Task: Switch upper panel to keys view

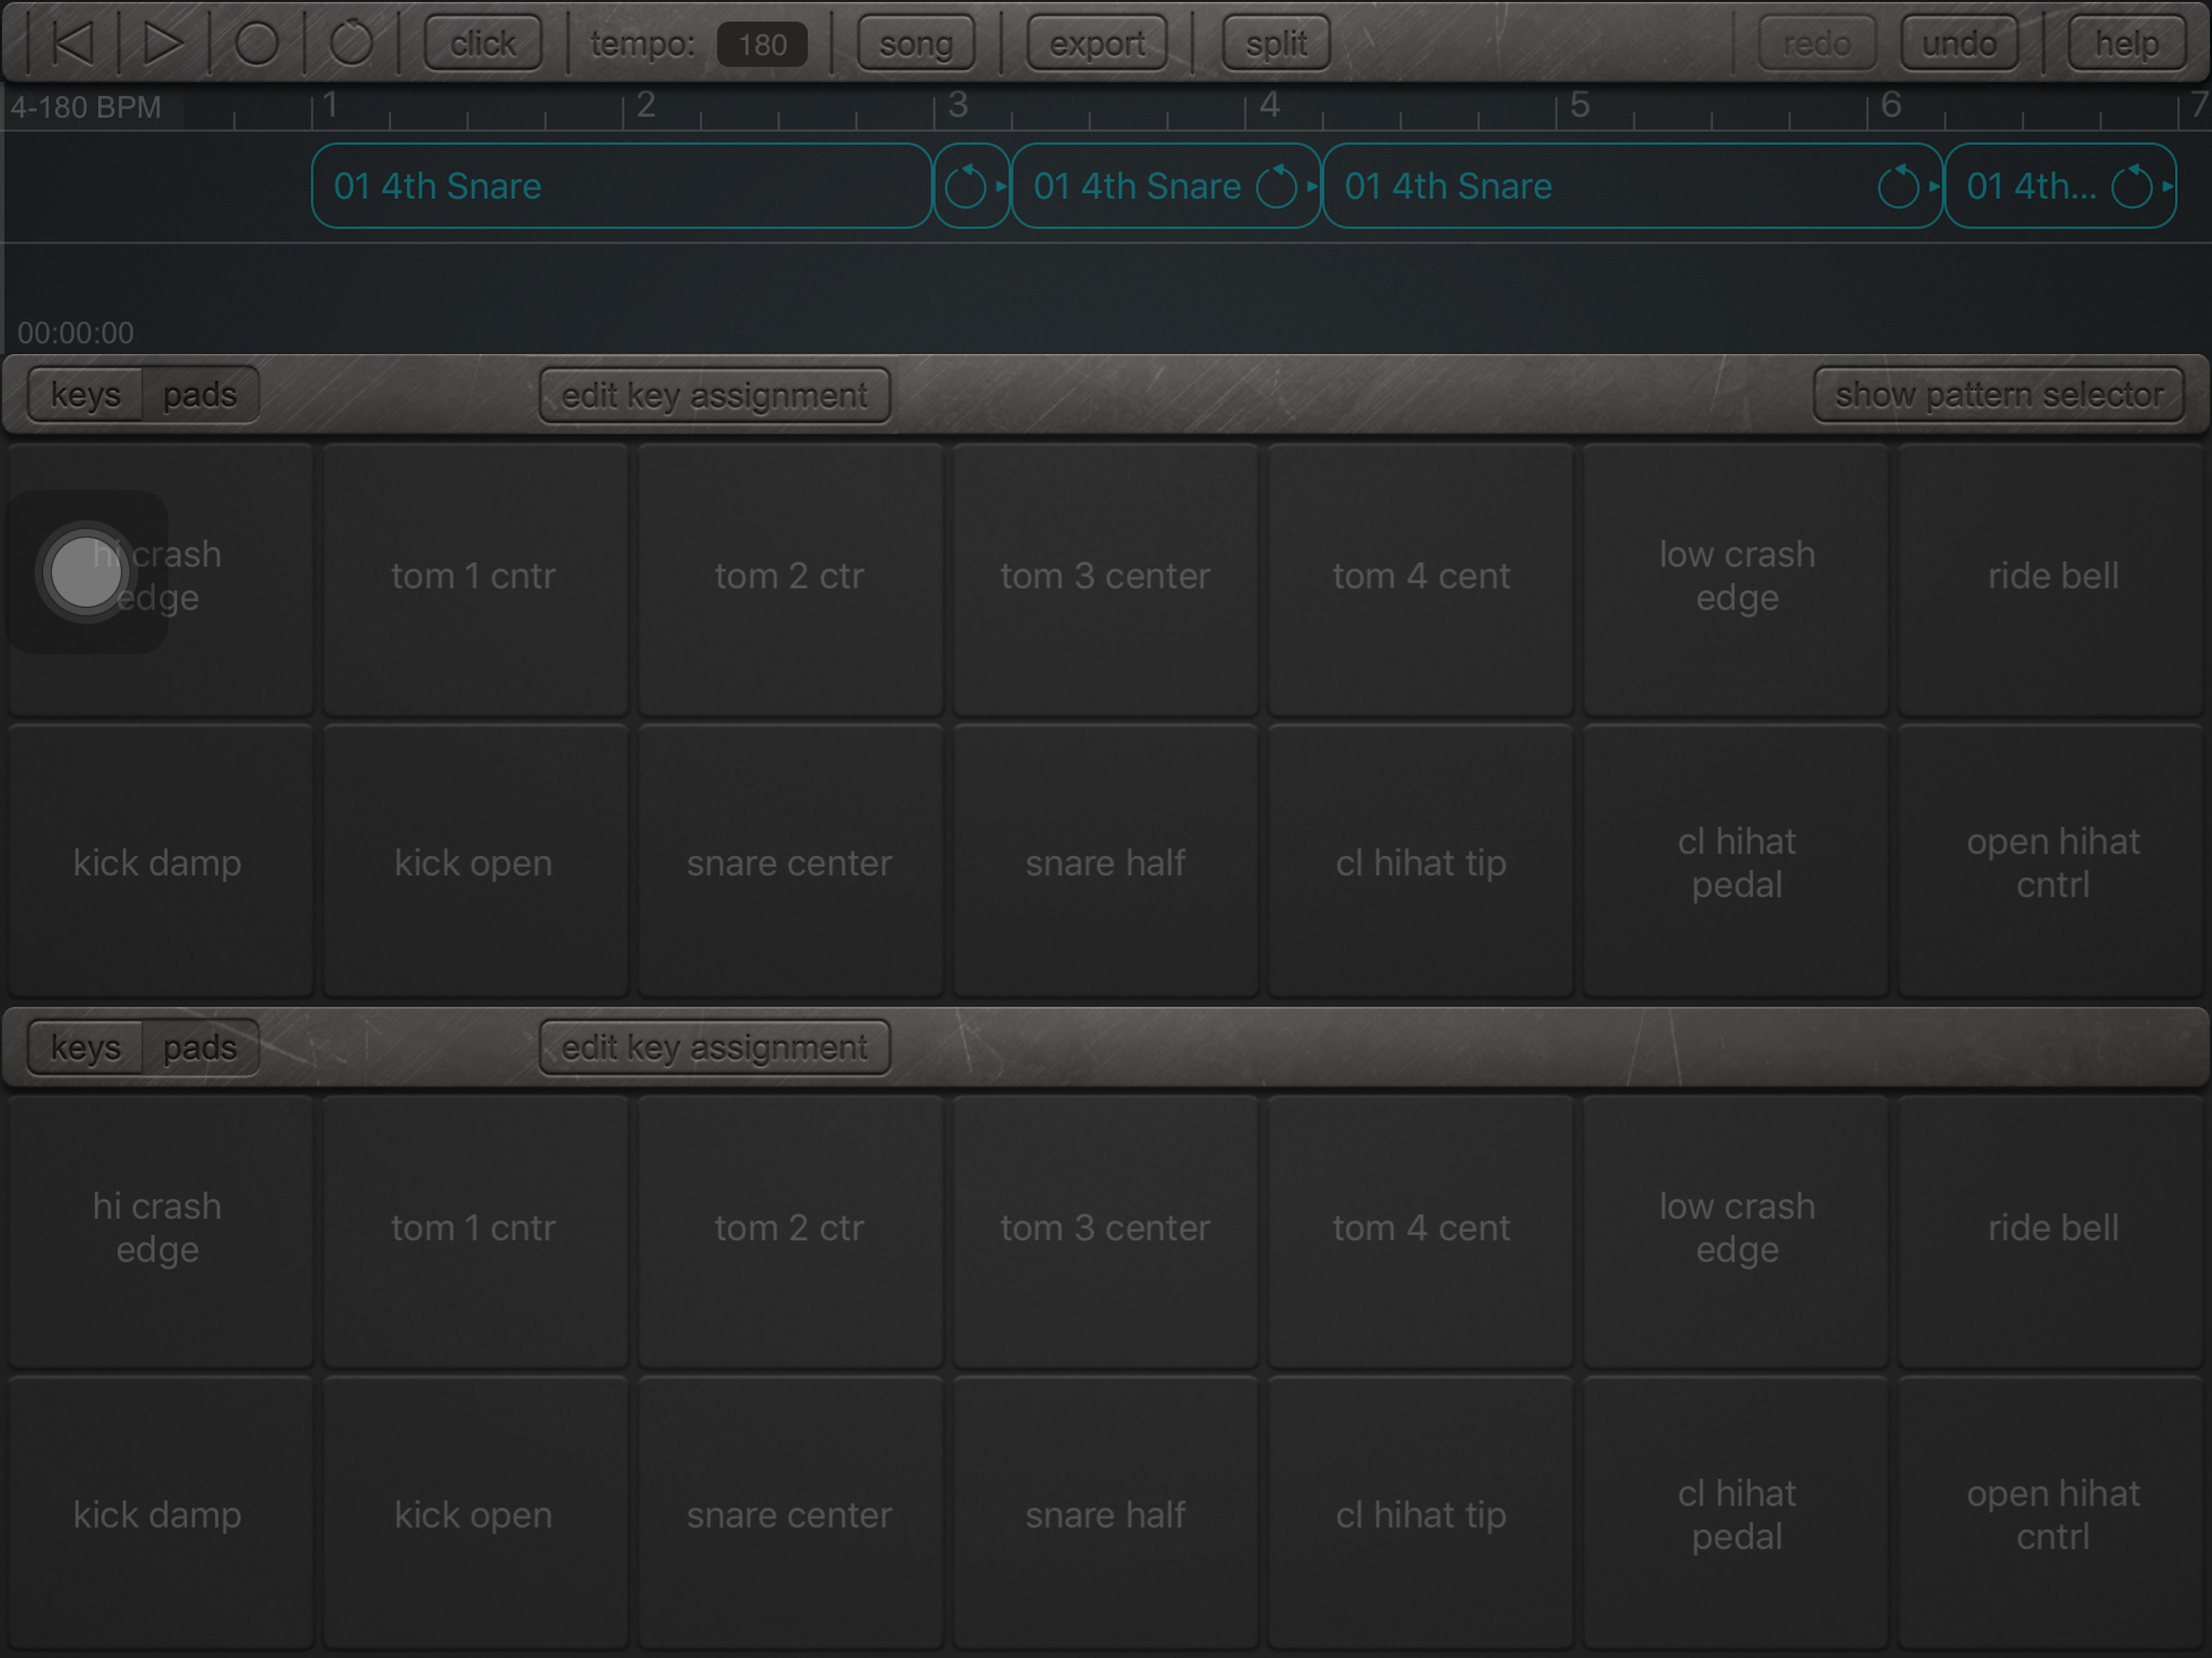Action: (x=86, y=395)
